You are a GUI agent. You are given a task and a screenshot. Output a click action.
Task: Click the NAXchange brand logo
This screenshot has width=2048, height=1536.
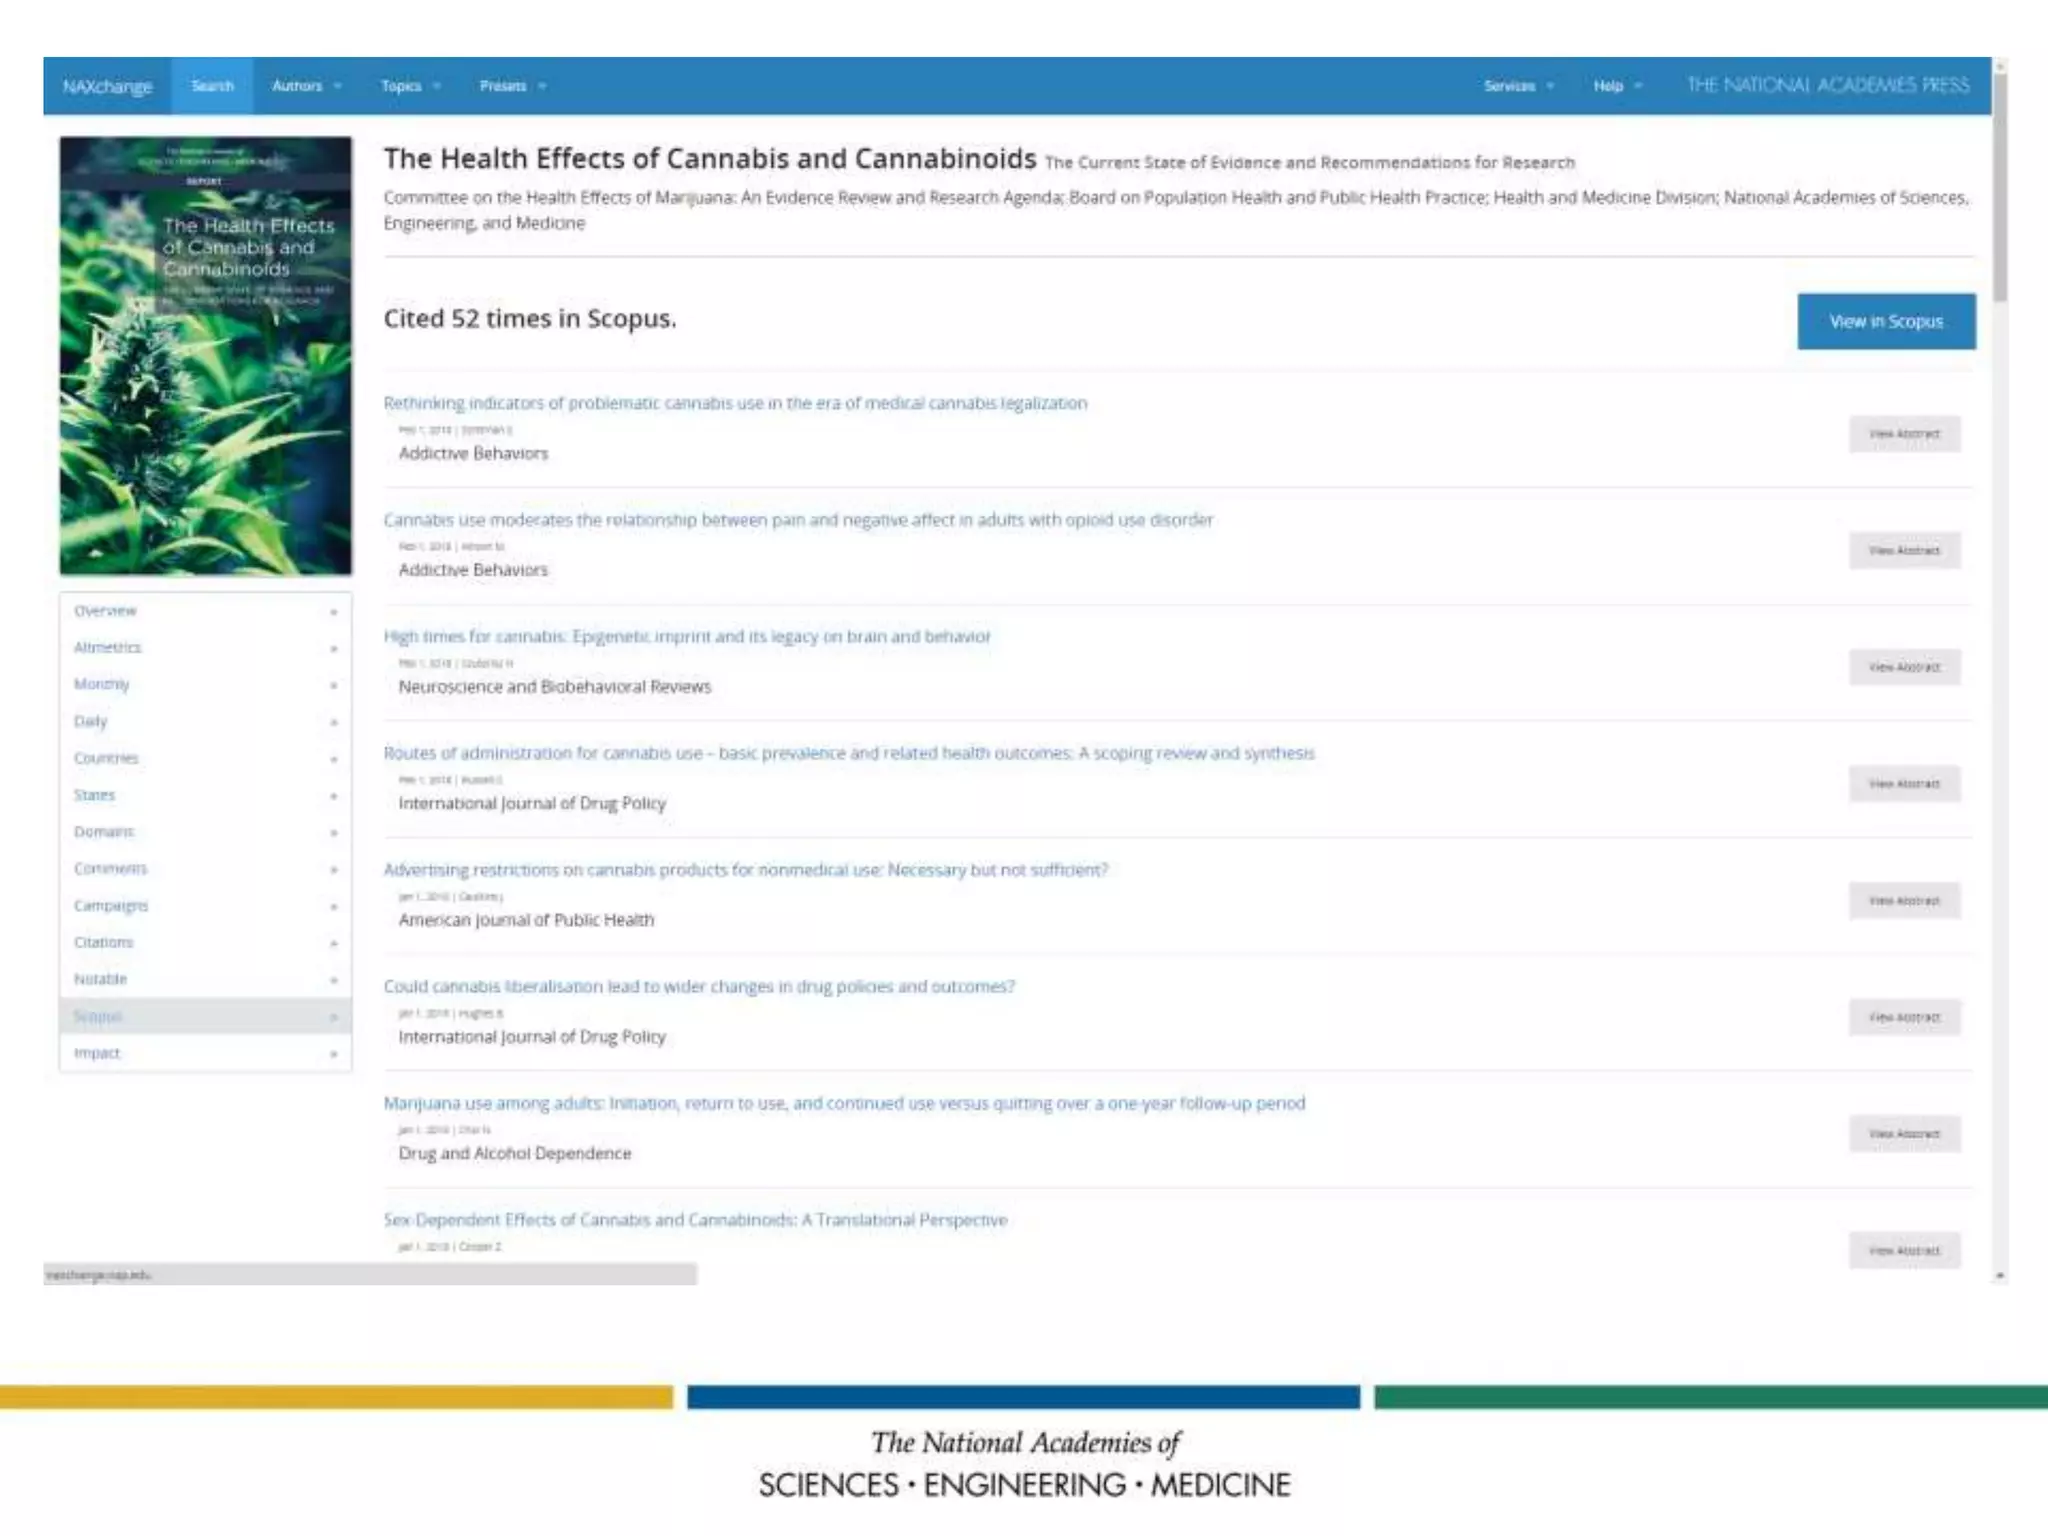tap(107, 86)
